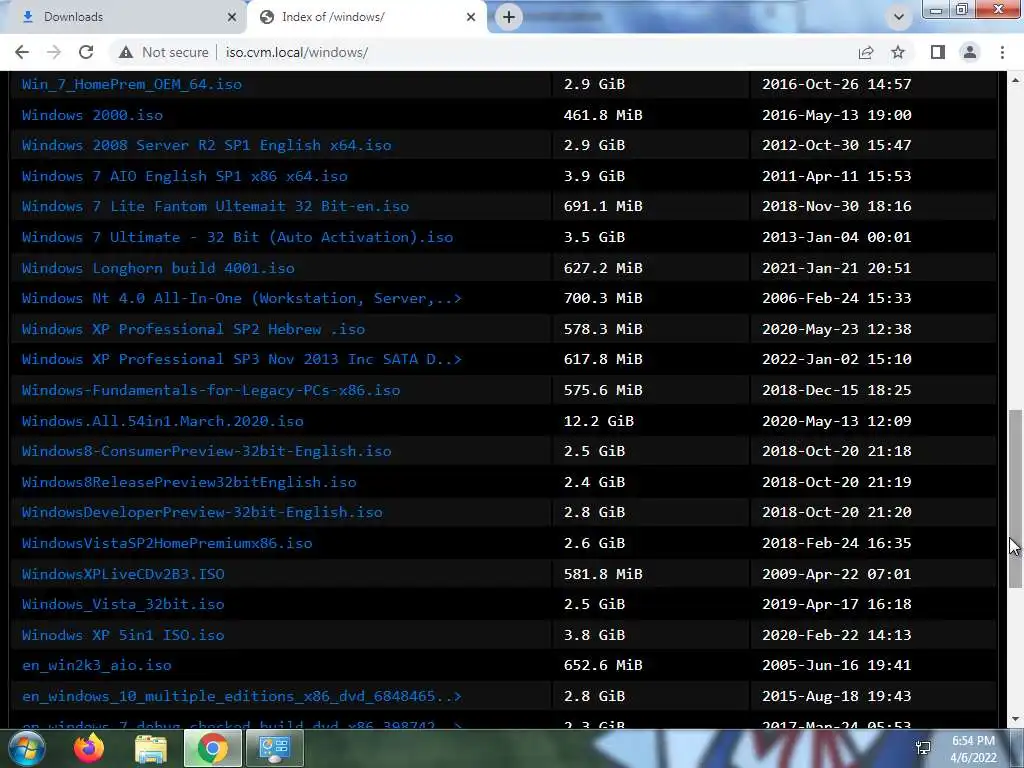The width and height of the screenshot is (1024, 768).
Task: Download Windows.All.54in1.March.2020.iso
Action: (x=163, y=421)
